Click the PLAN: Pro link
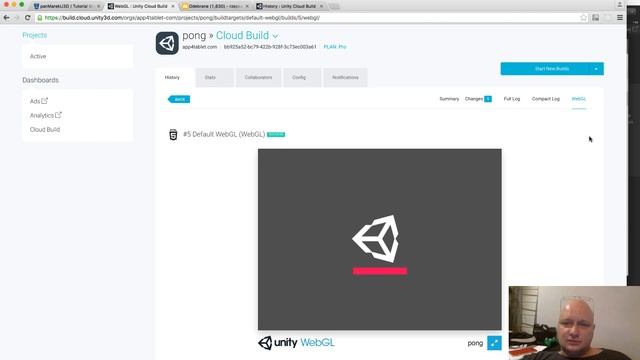 tap(335, 47)
